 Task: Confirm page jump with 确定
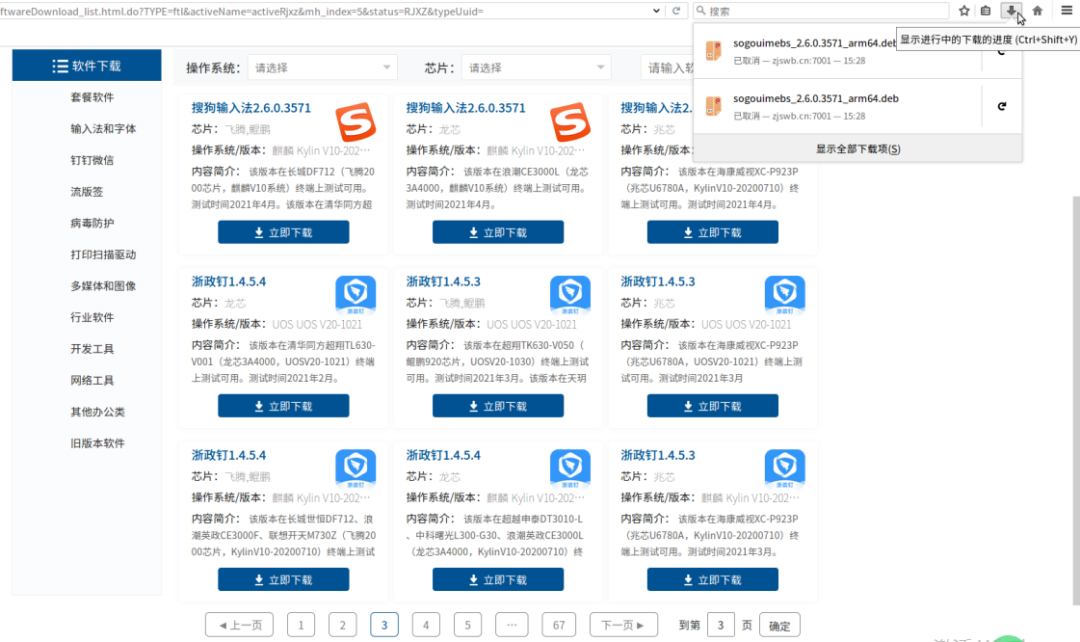click(780, 625)
